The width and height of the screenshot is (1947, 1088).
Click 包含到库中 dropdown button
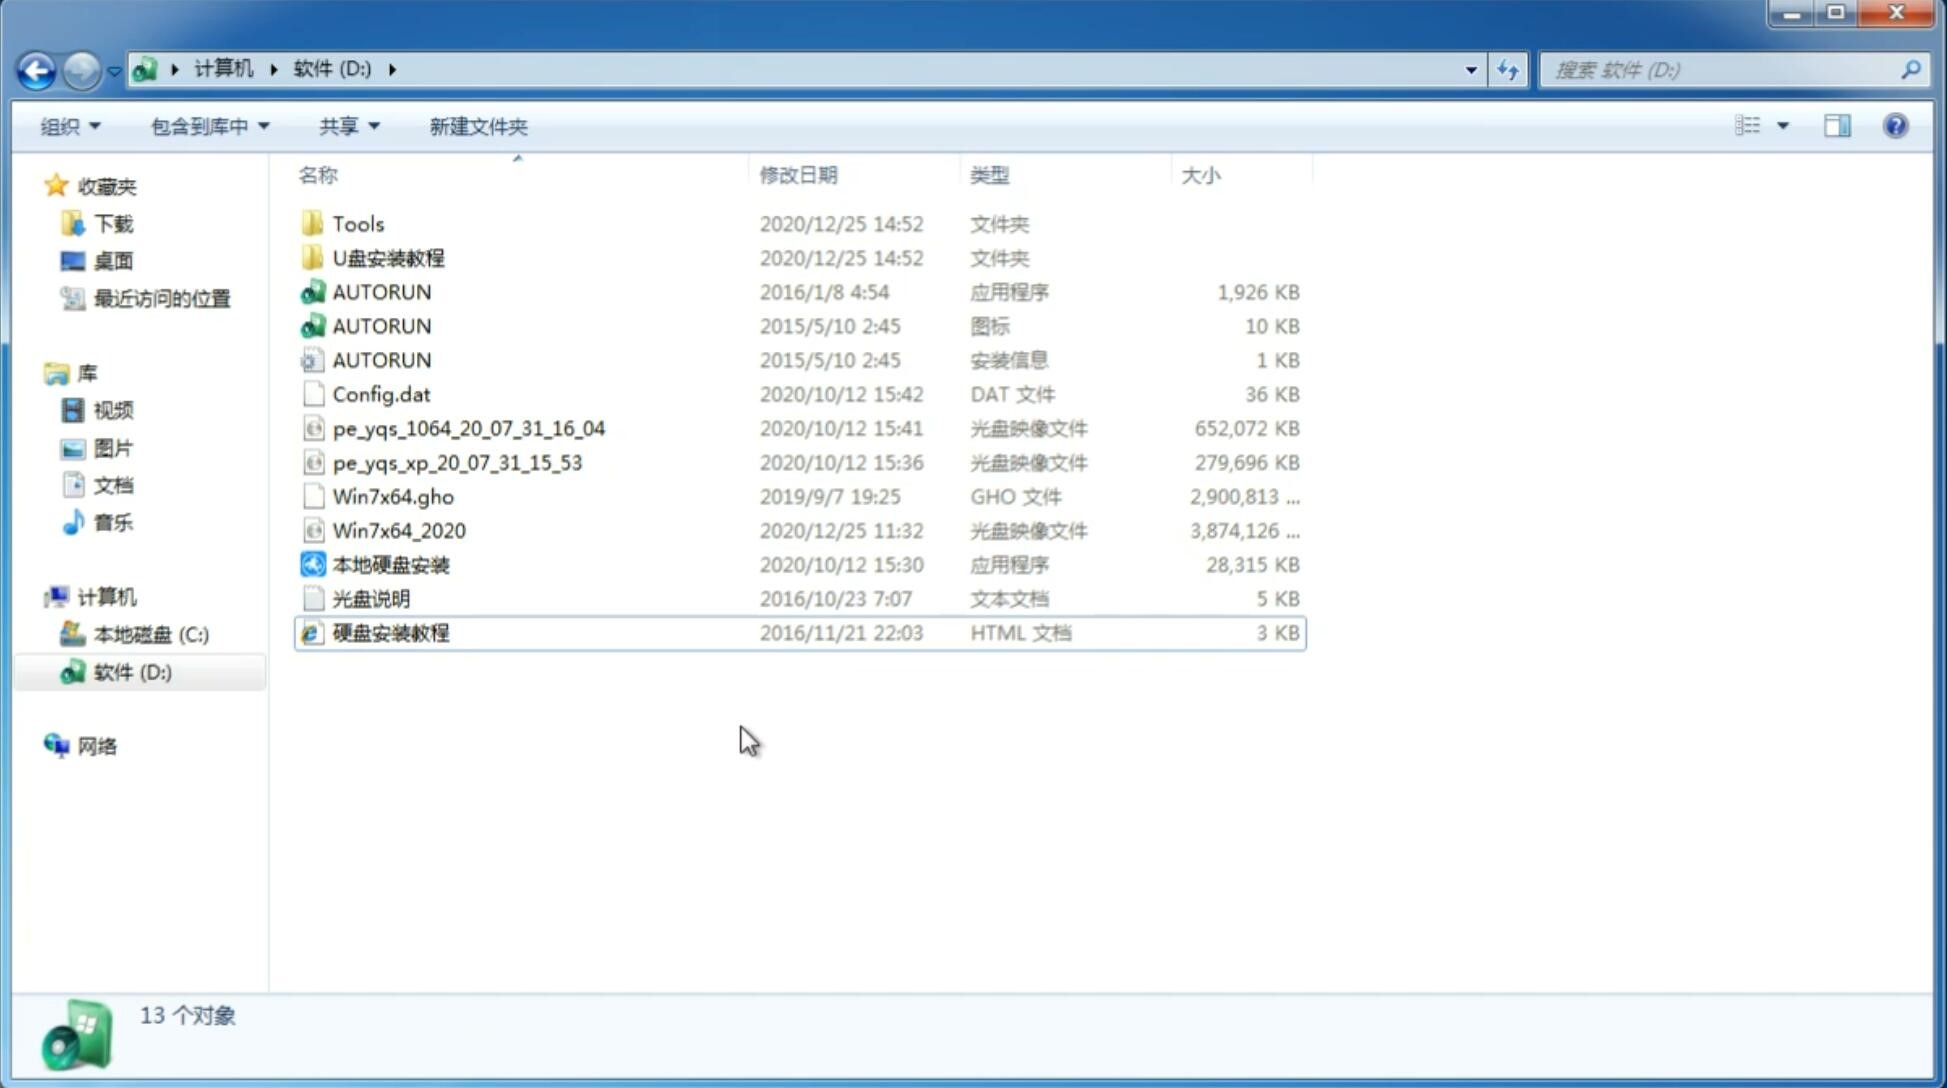tap(207, 126)
